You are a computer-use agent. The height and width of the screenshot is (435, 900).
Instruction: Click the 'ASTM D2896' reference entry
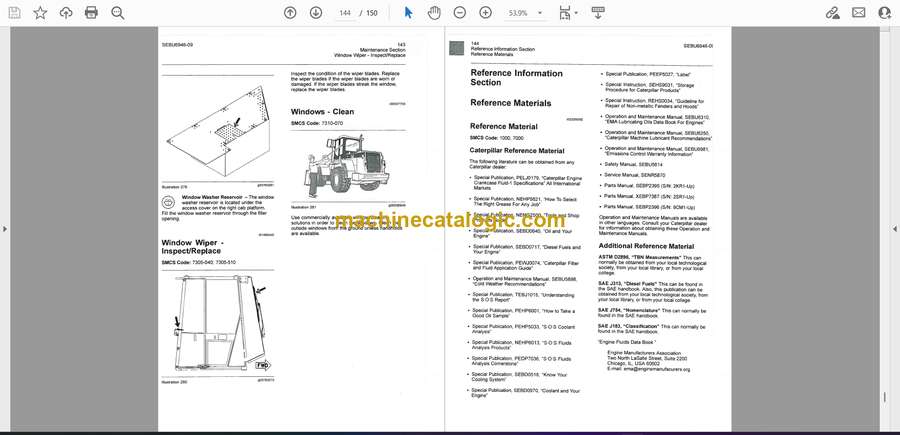(x=651, y=263)
